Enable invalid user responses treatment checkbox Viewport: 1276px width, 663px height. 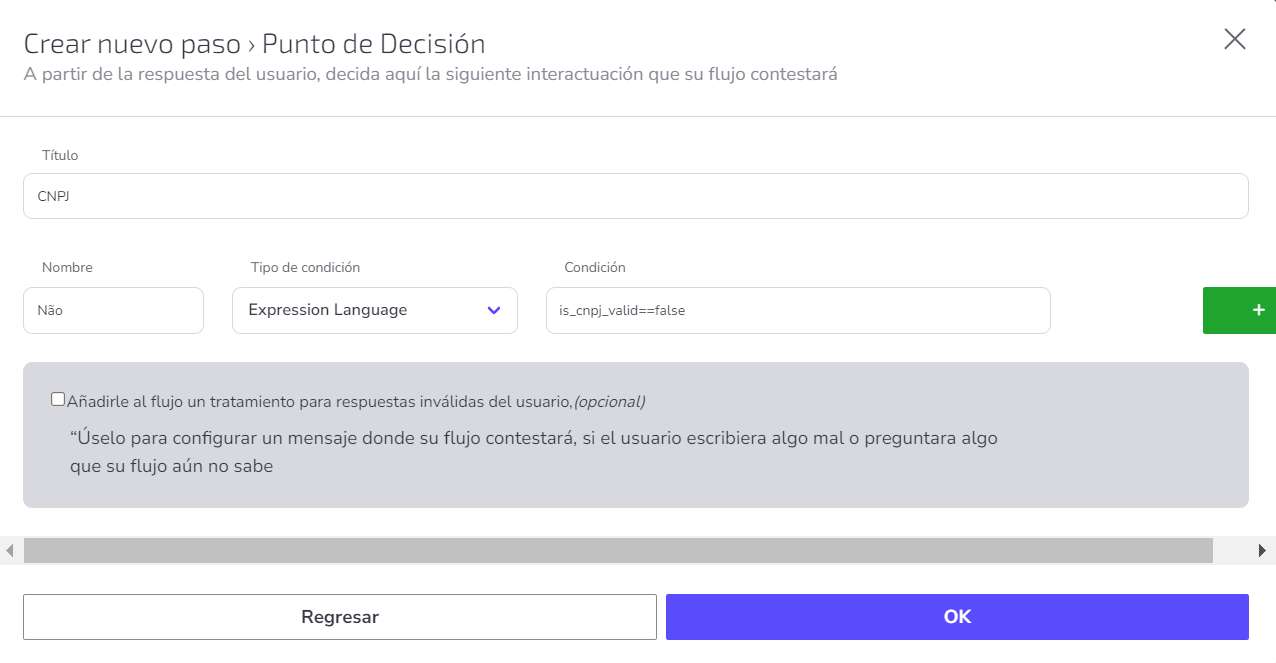58,399
